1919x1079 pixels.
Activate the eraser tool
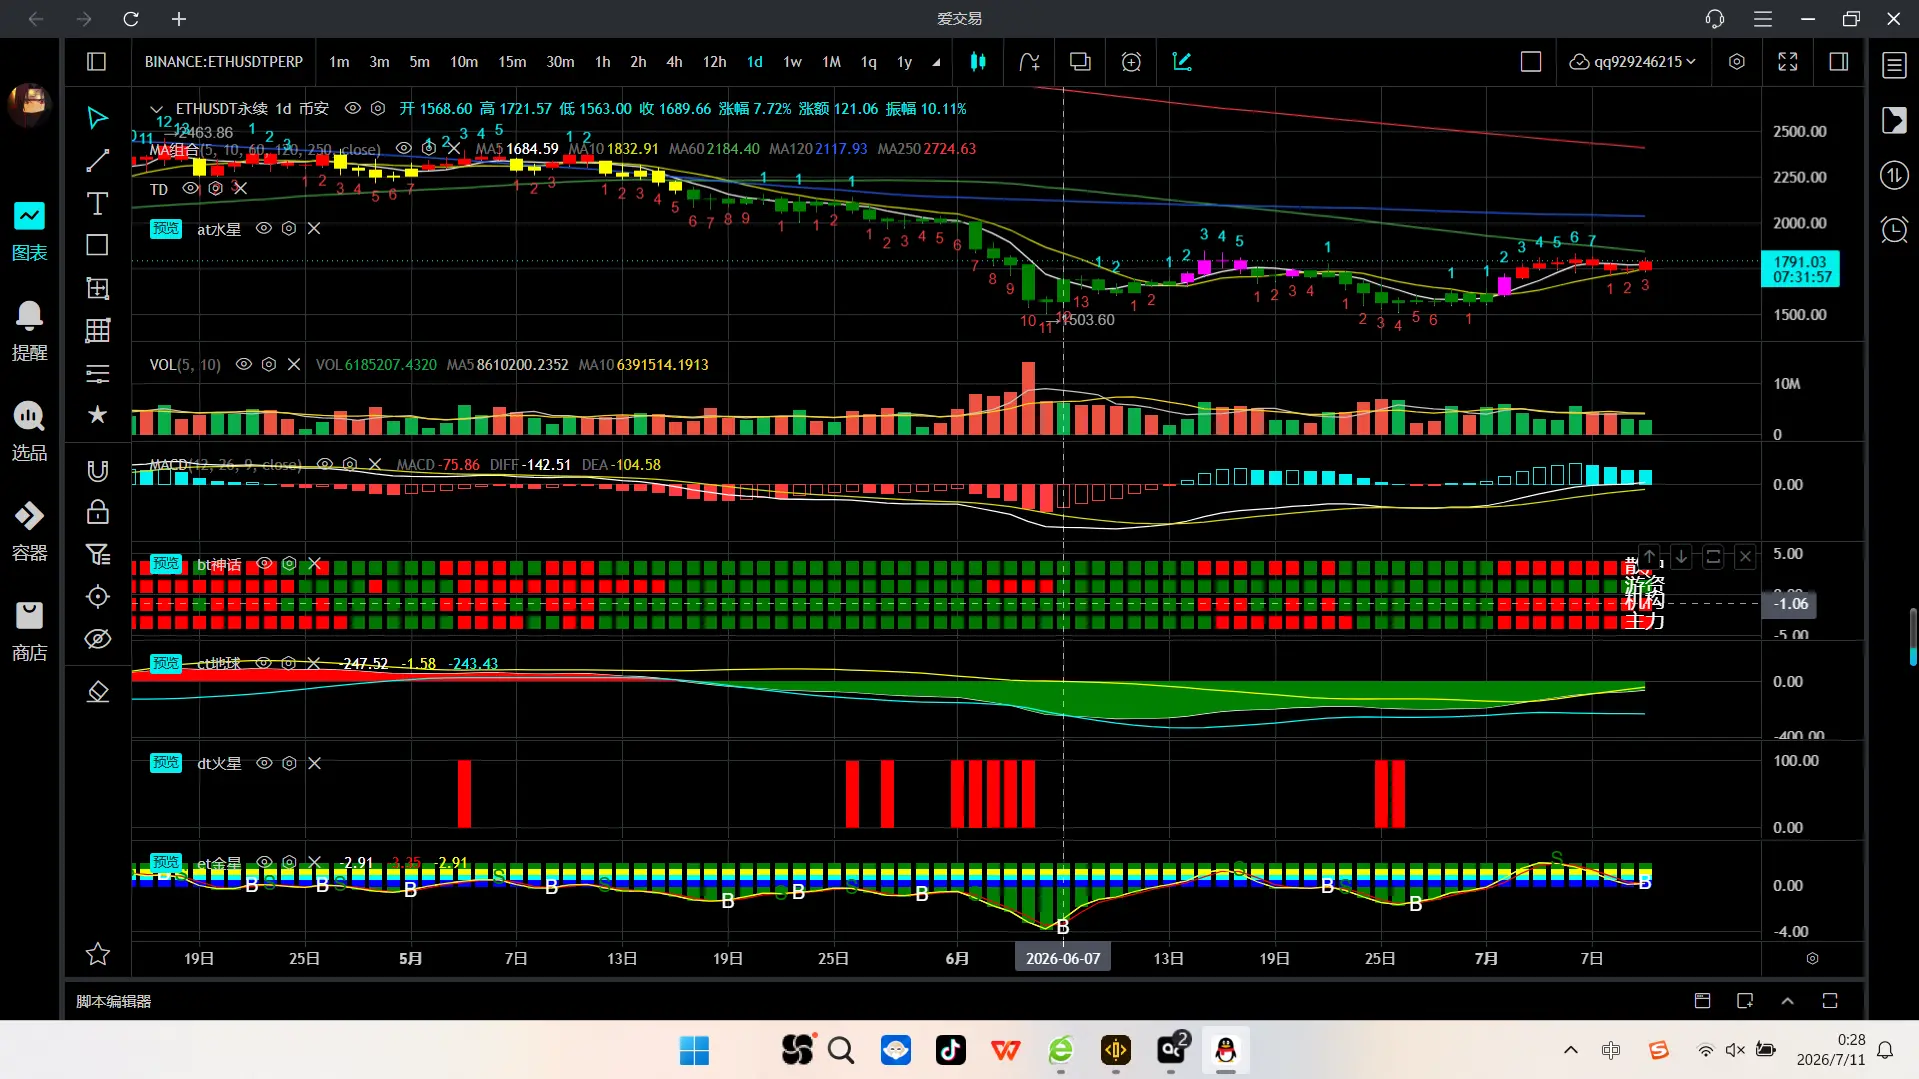[97, 691]
